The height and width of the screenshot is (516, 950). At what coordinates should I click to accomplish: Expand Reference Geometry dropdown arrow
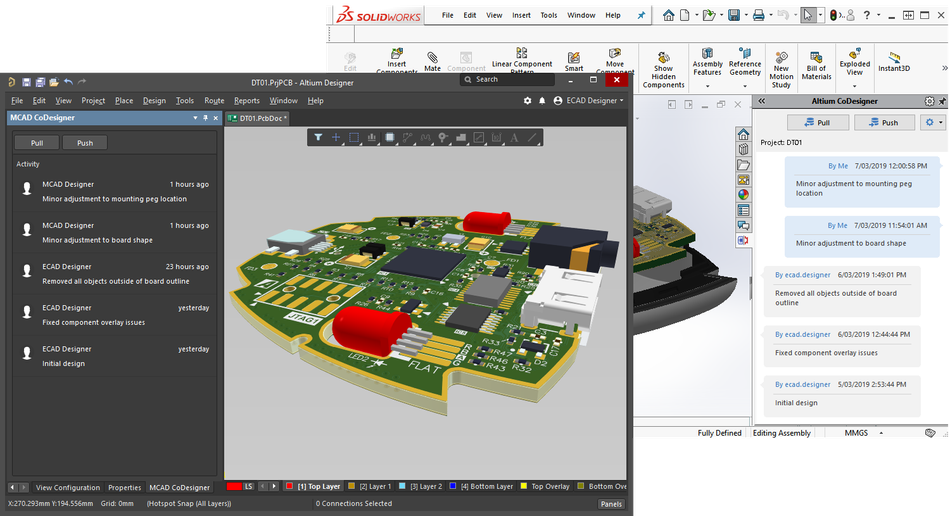coord(745,86)
